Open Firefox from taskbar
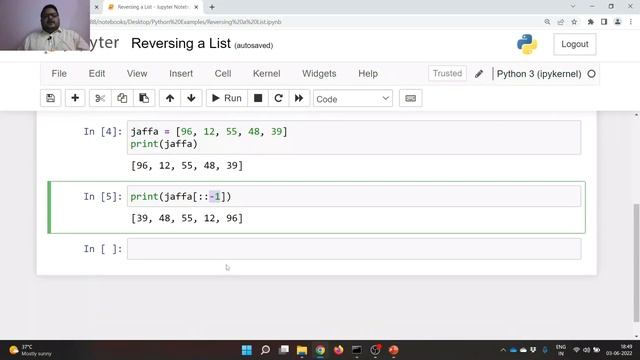The width and height of the screenshot is (640, 360). tap(338, 350)
